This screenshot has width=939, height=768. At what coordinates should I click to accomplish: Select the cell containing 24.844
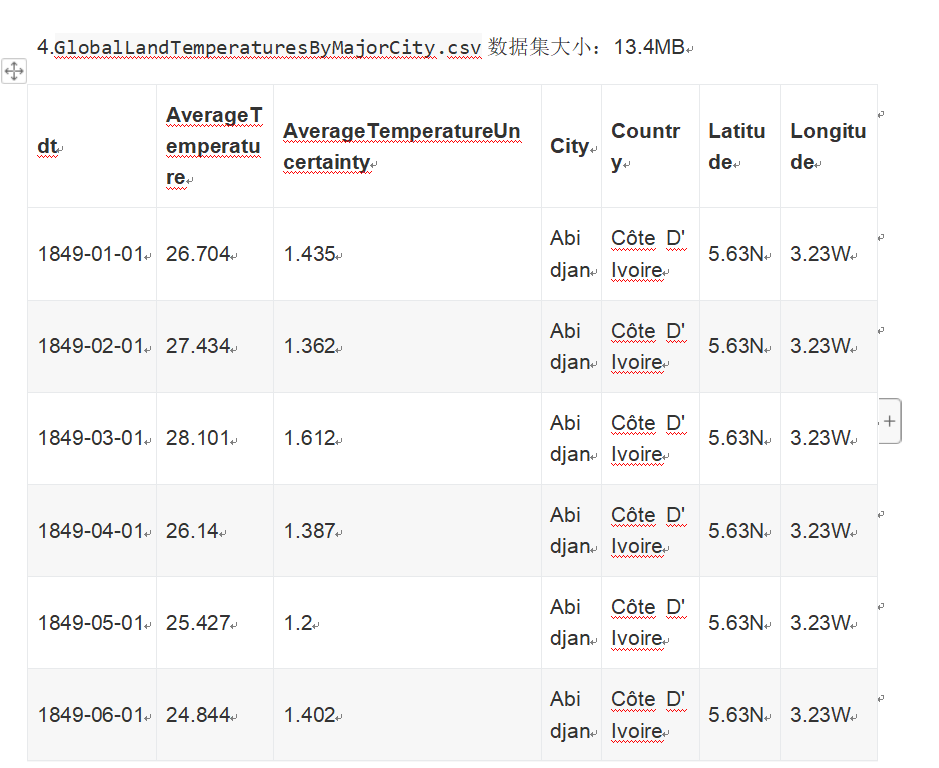tap(198, 715)
